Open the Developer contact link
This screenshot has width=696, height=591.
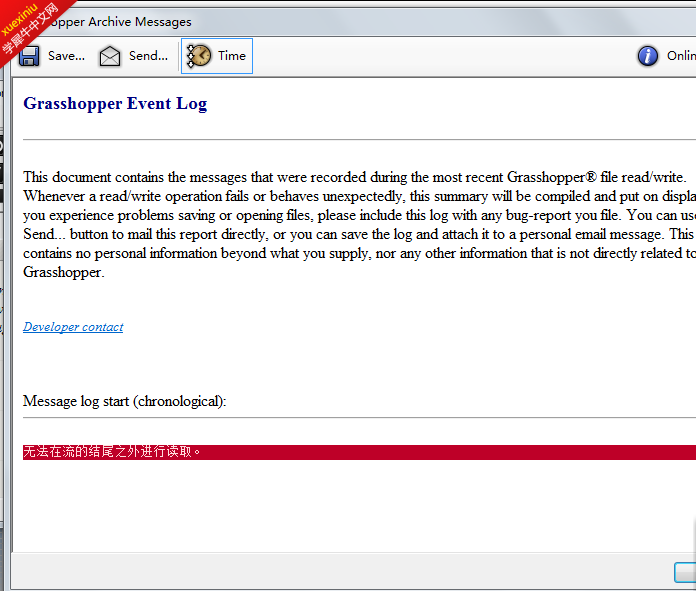pyautogui.click(x=73, y=327)
